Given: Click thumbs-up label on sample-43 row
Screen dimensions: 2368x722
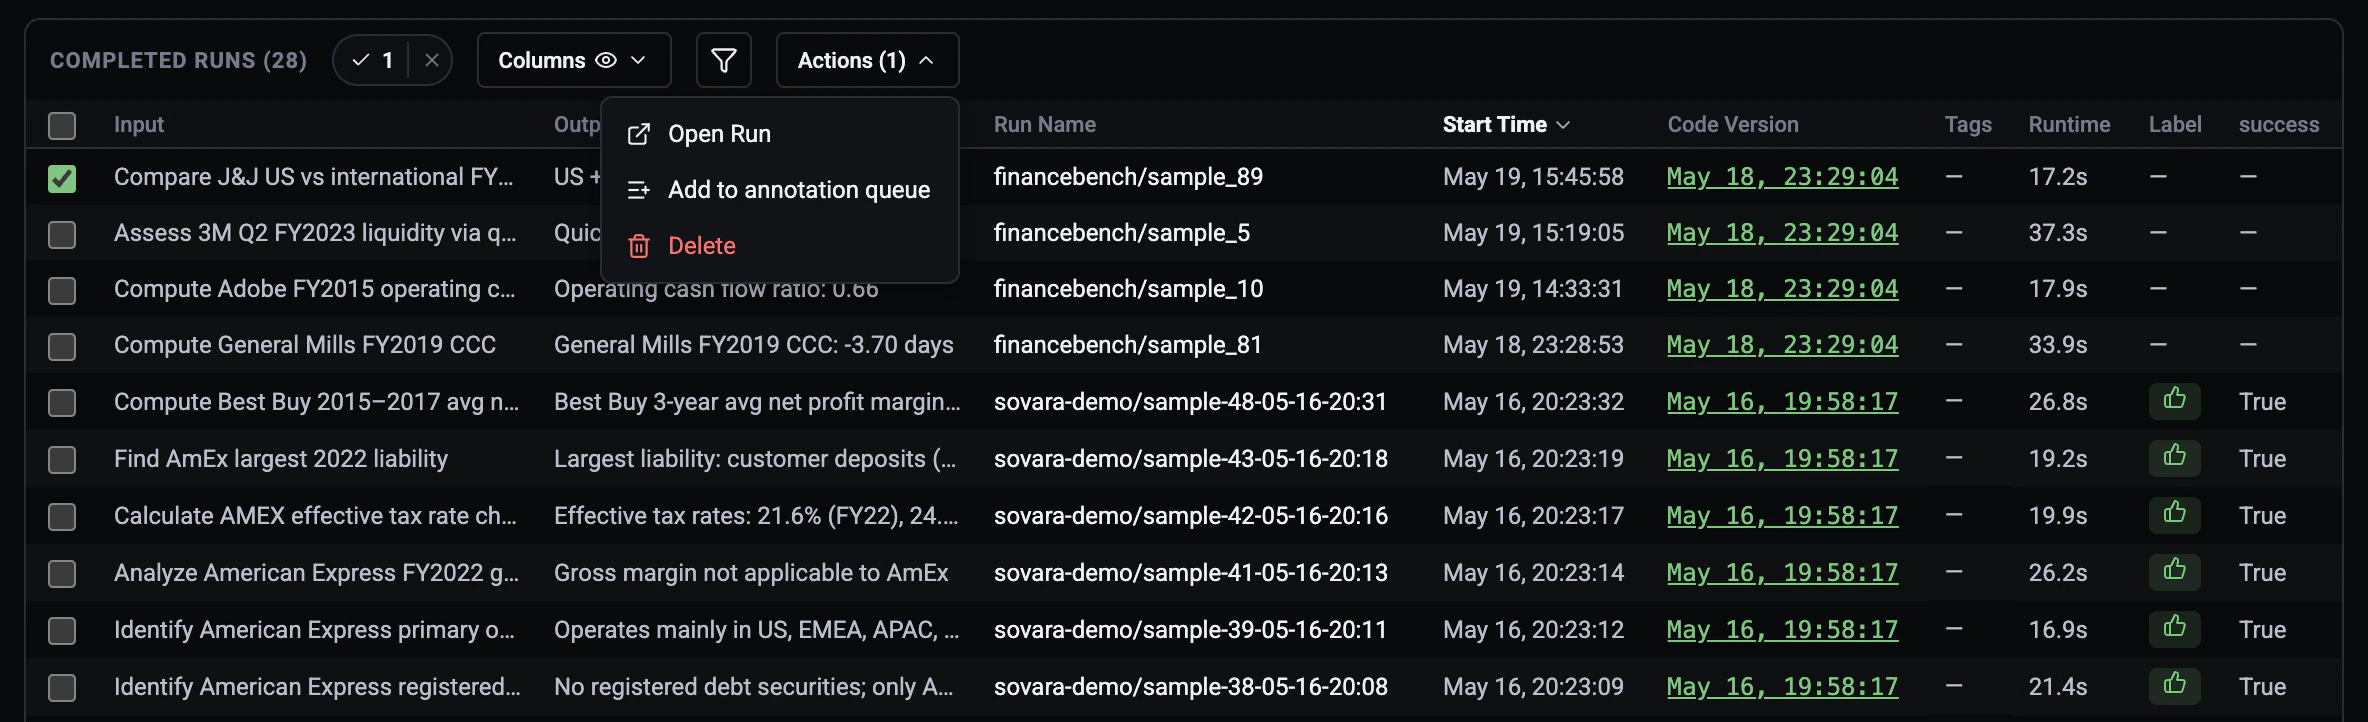Looking at the screenshot, I should point(2174,458).
